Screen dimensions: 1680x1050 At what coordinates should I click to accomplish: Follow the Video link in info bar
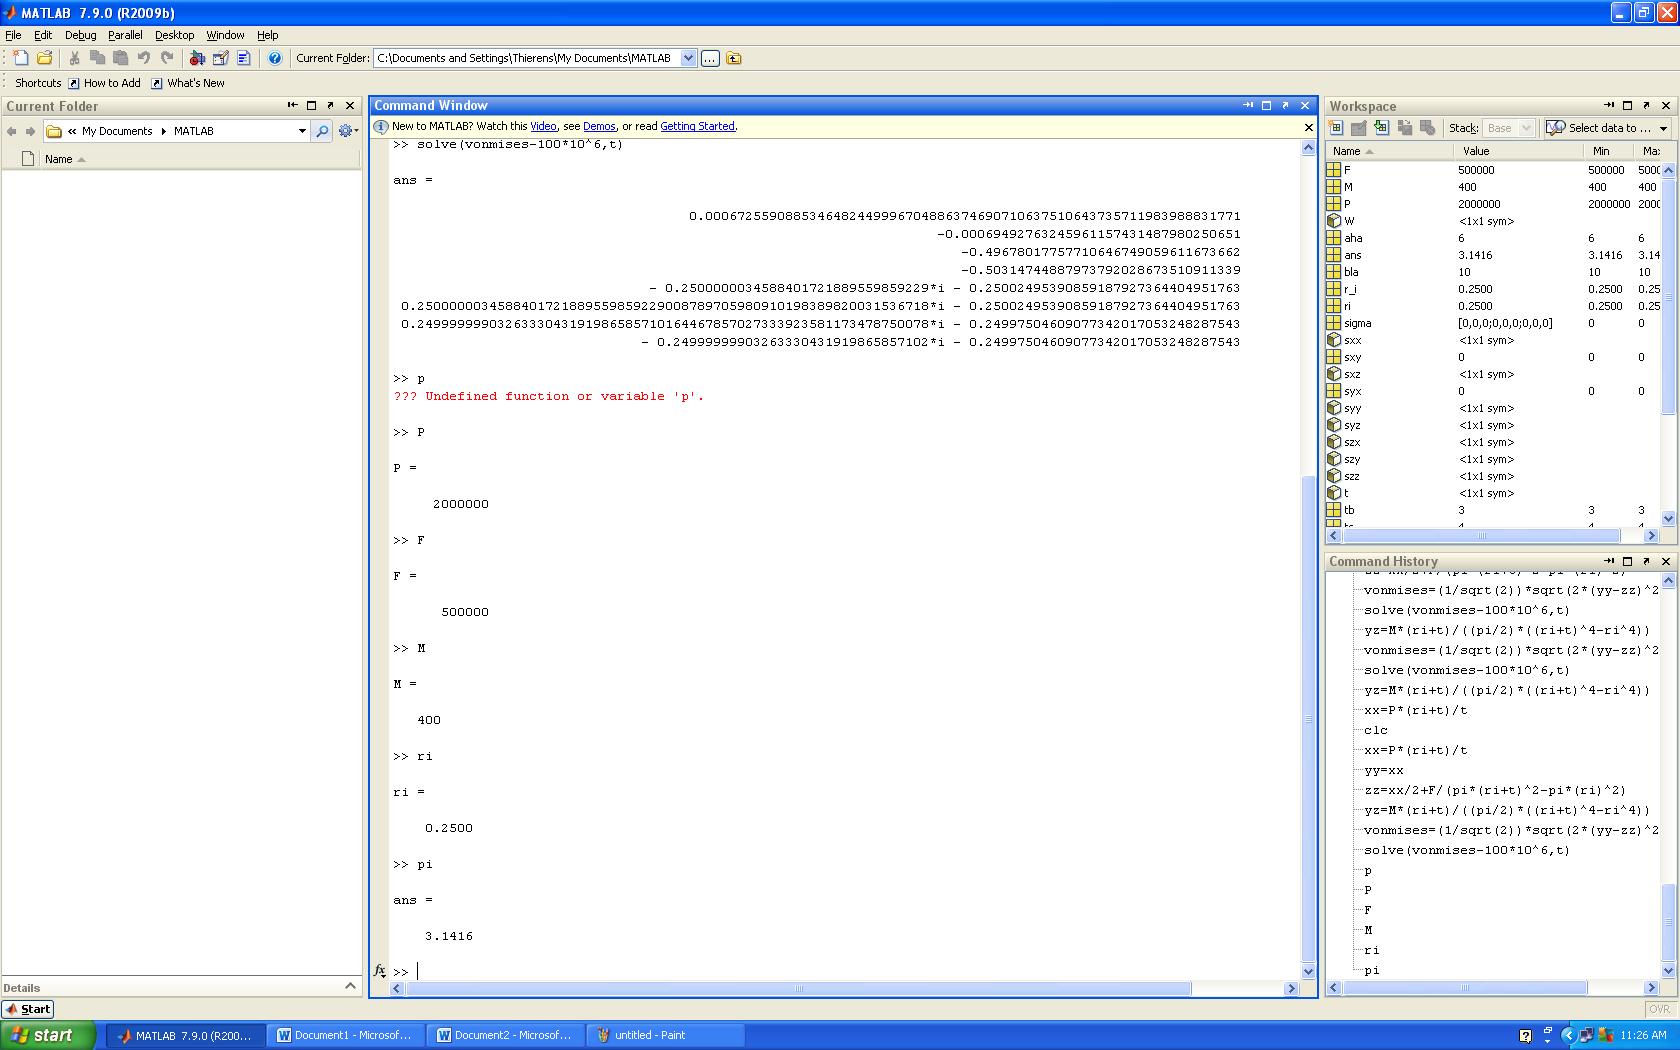(543, 126)
